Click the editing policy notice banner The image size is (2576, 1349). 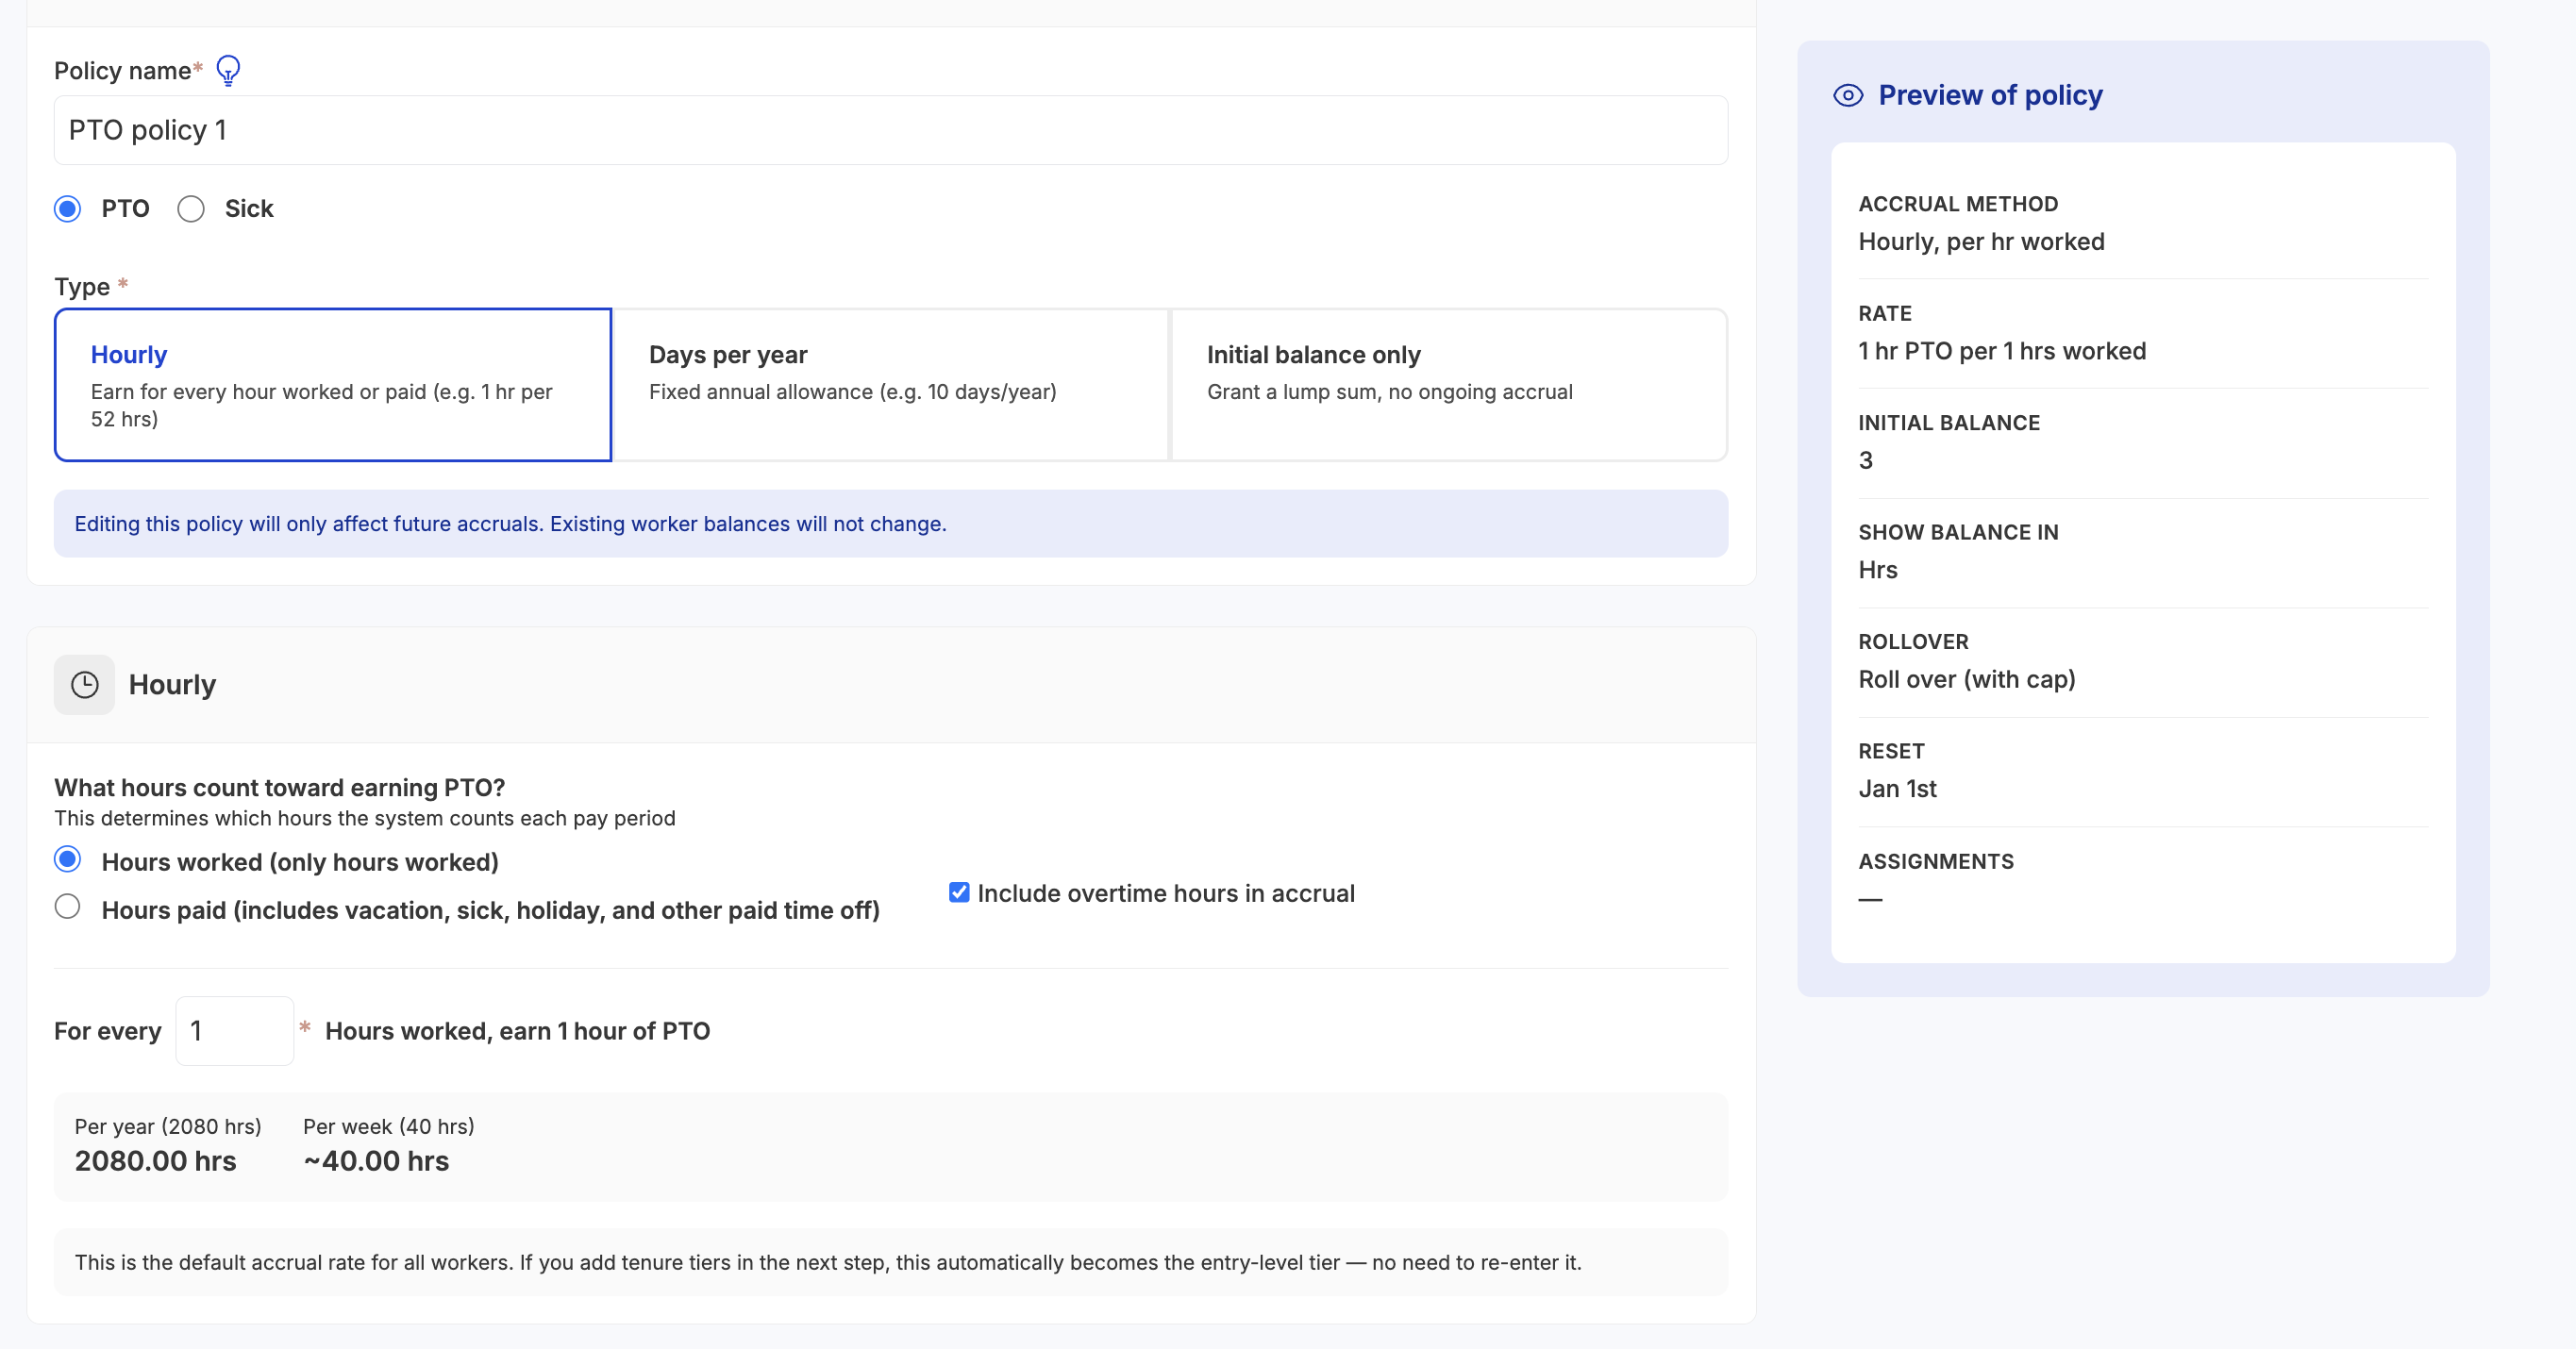(x=890, y=523)
